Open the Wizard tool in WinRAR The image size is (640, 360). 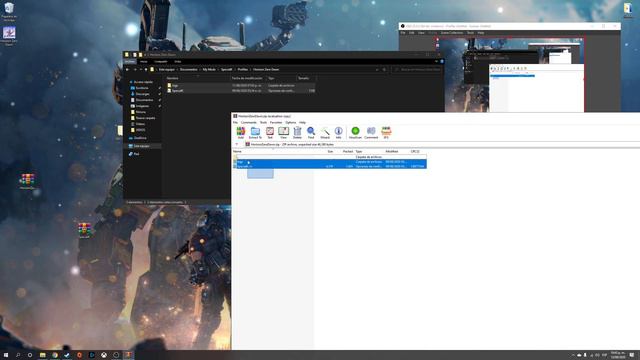coord(325,133)
